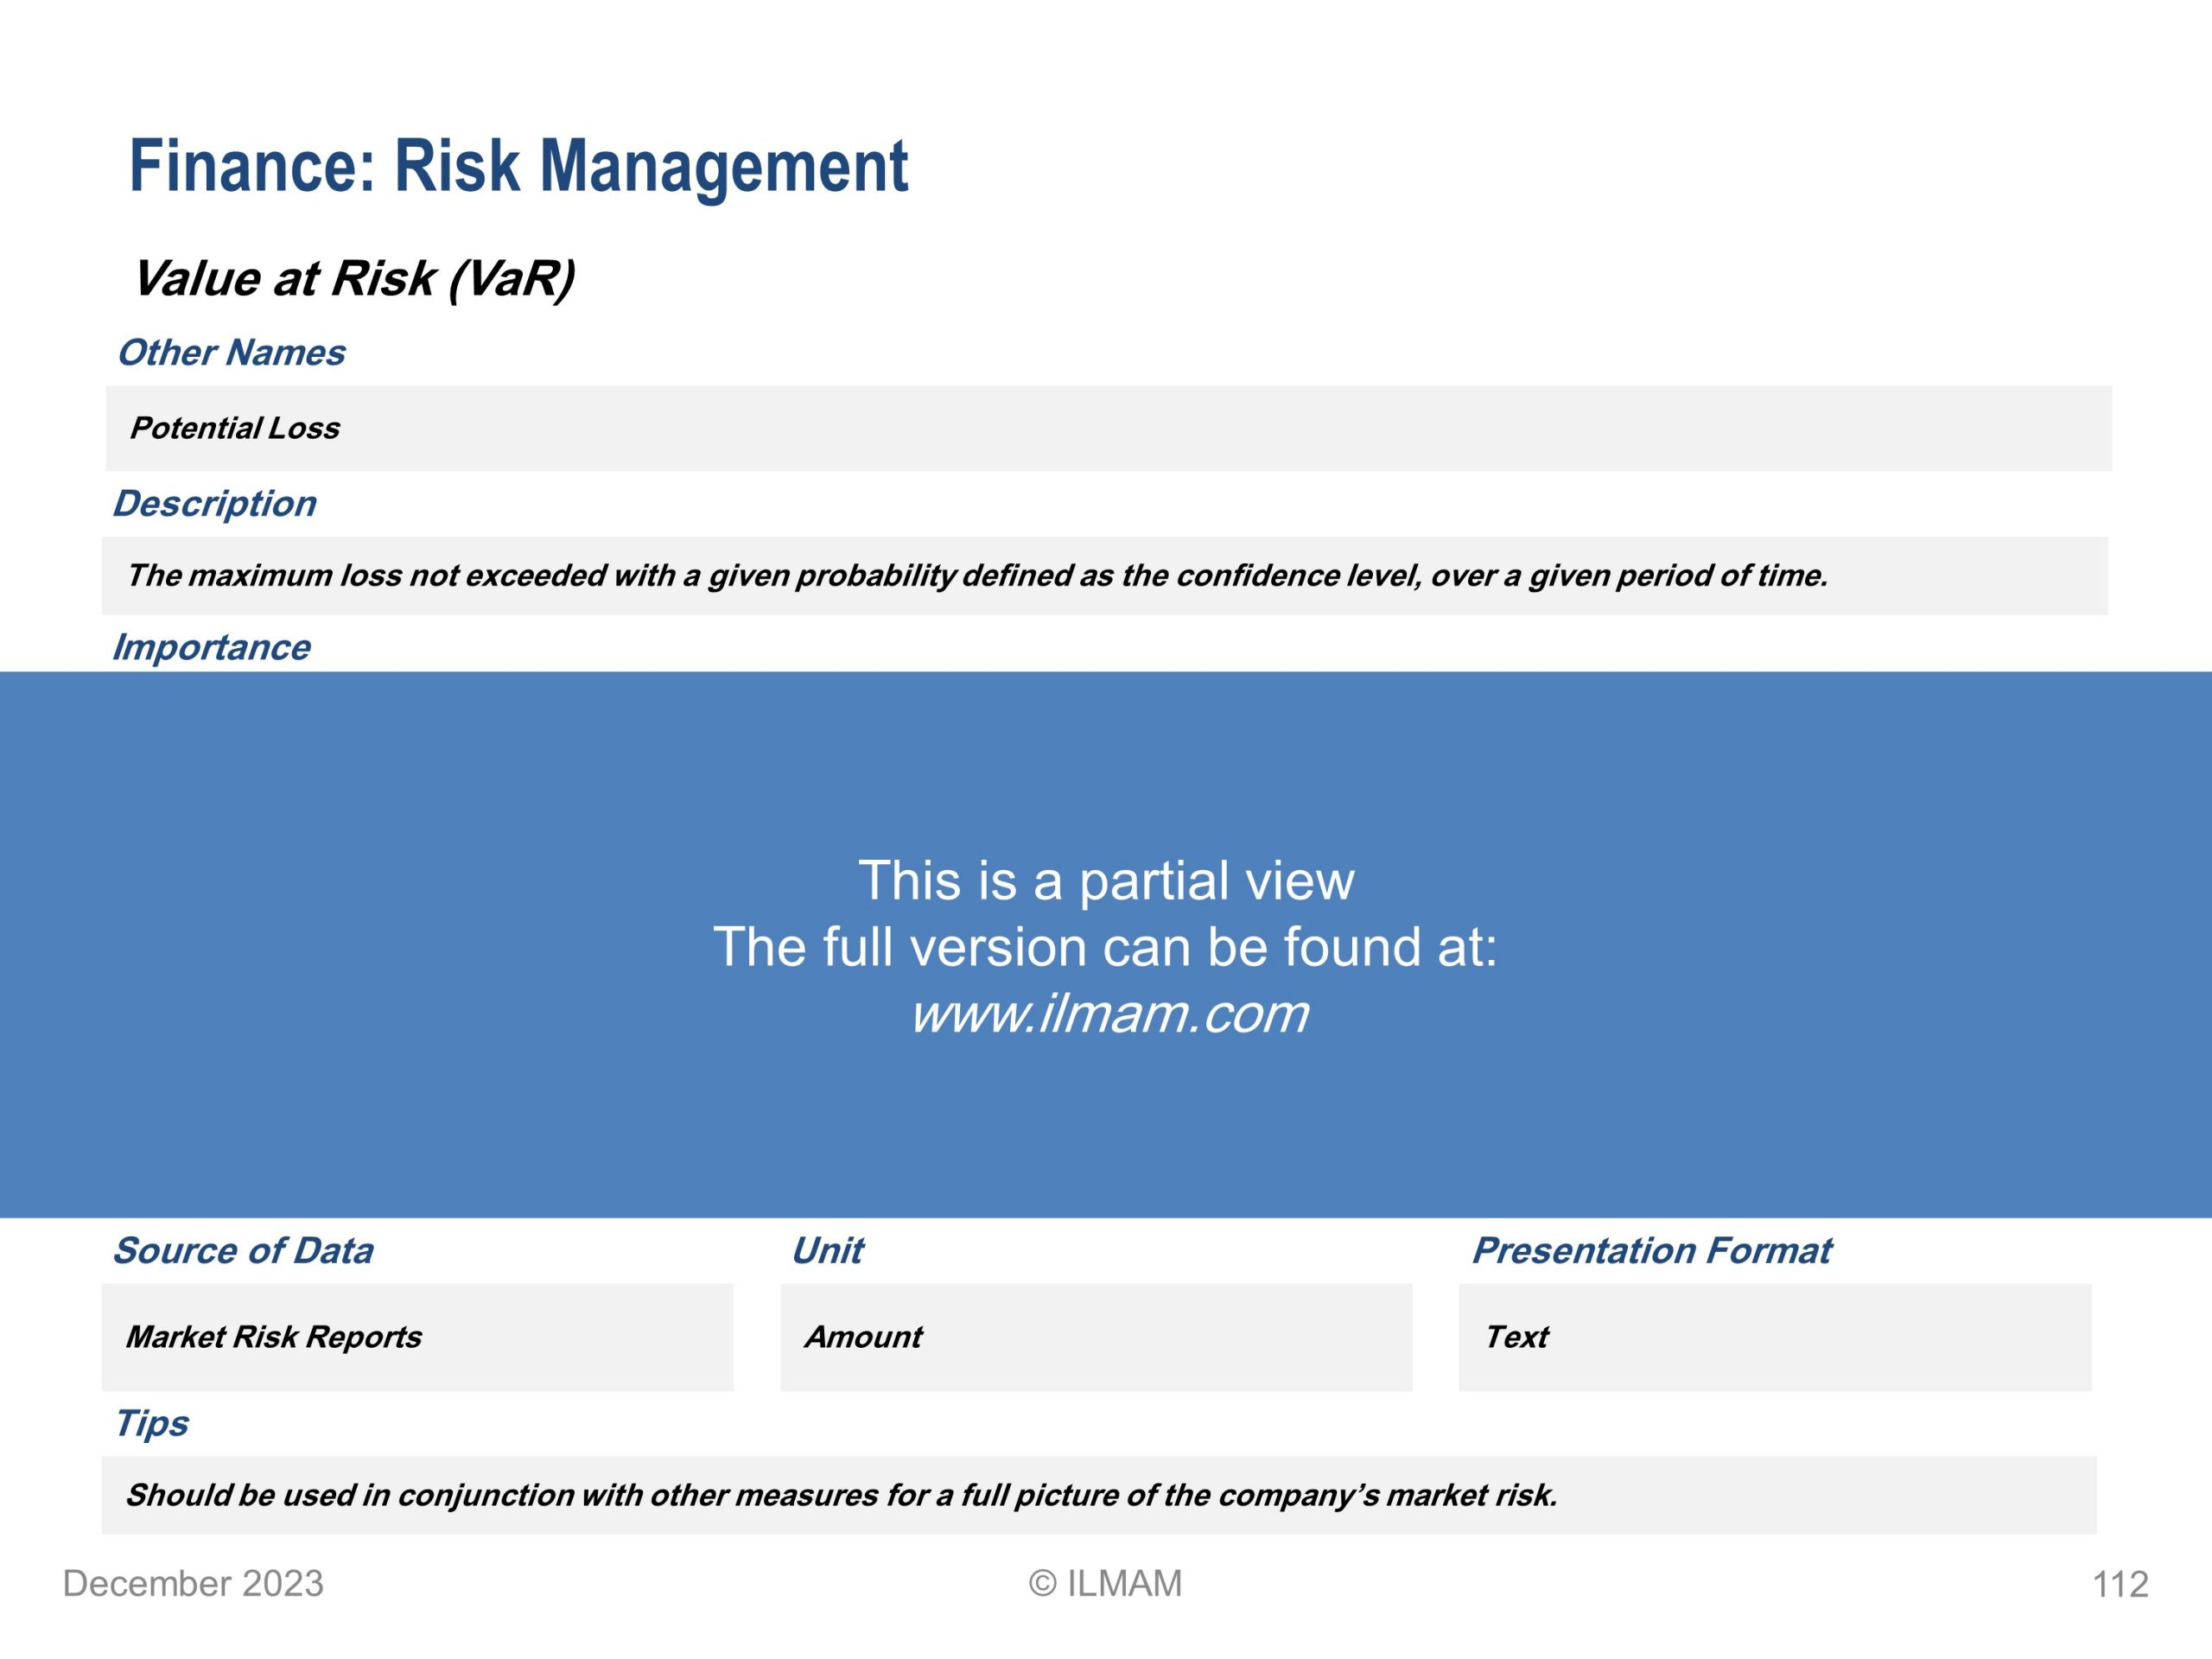Click the maximum loss description text
Image resolution: width=2212 pixels, height=1659 pixels.
[x=976, y=576]
